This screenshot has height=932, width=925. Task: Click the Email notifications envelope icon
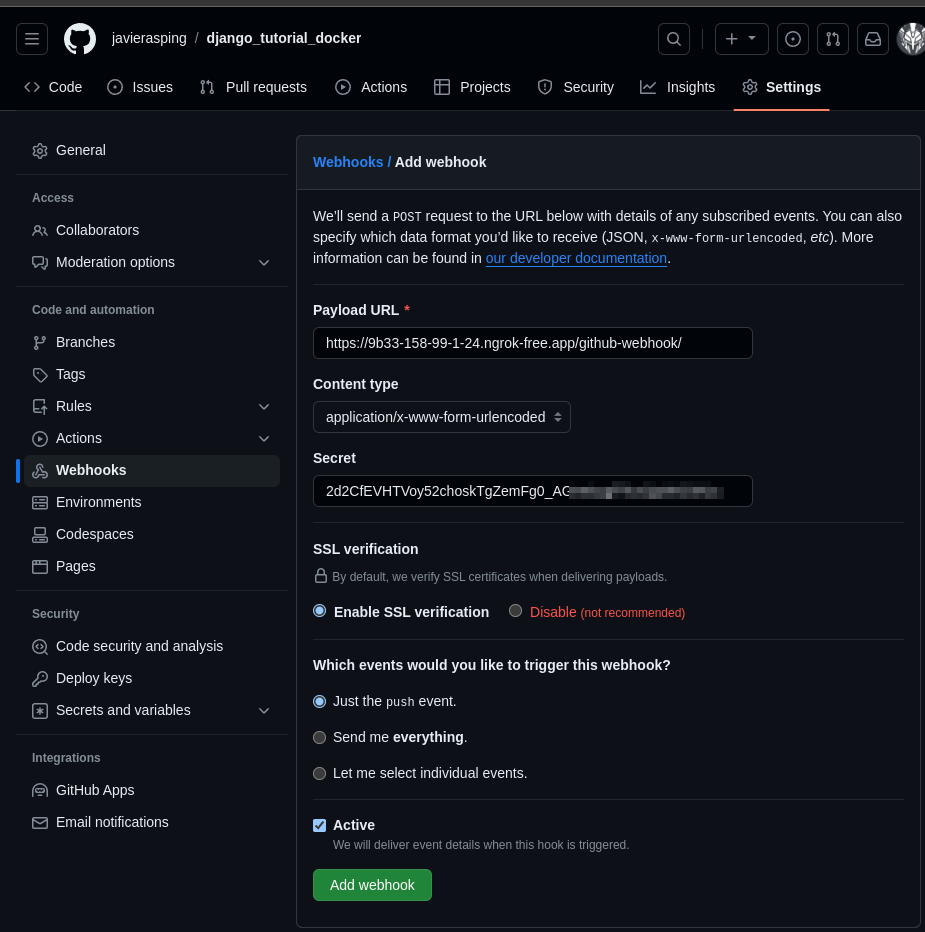[x=40, y=823]
